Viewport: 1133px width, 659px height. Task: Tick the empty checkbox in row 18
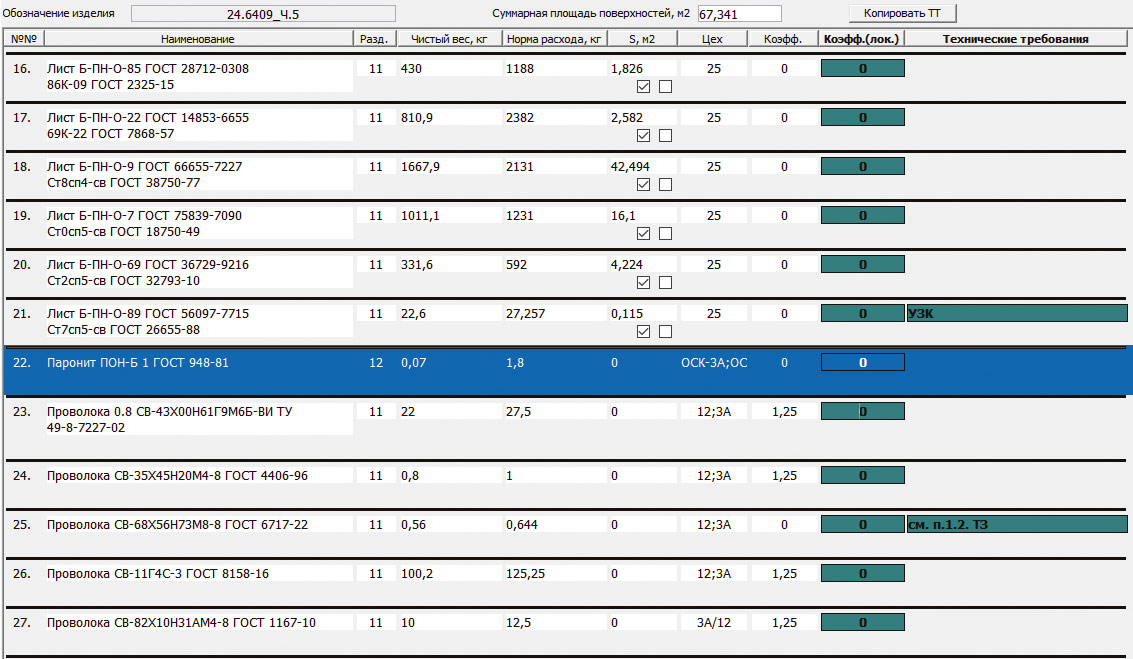pyautogui.click(x=665, y=185)
